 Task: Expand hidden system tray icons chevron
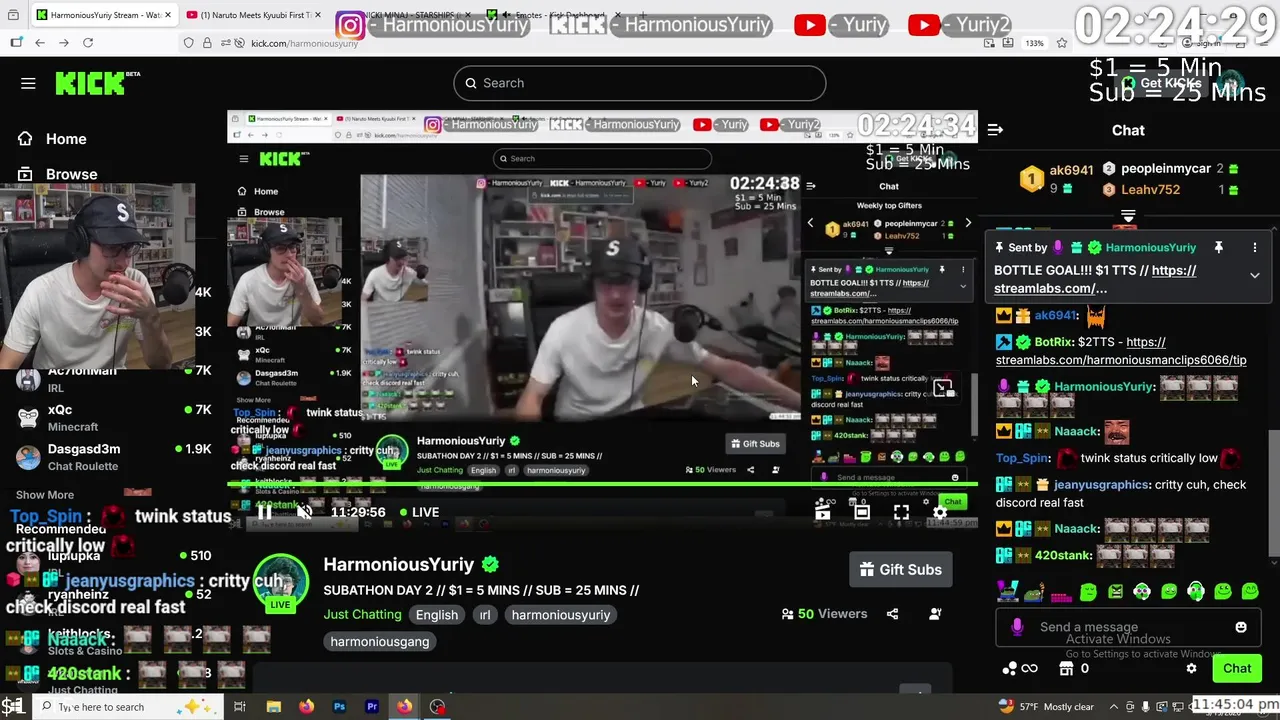1116,707
